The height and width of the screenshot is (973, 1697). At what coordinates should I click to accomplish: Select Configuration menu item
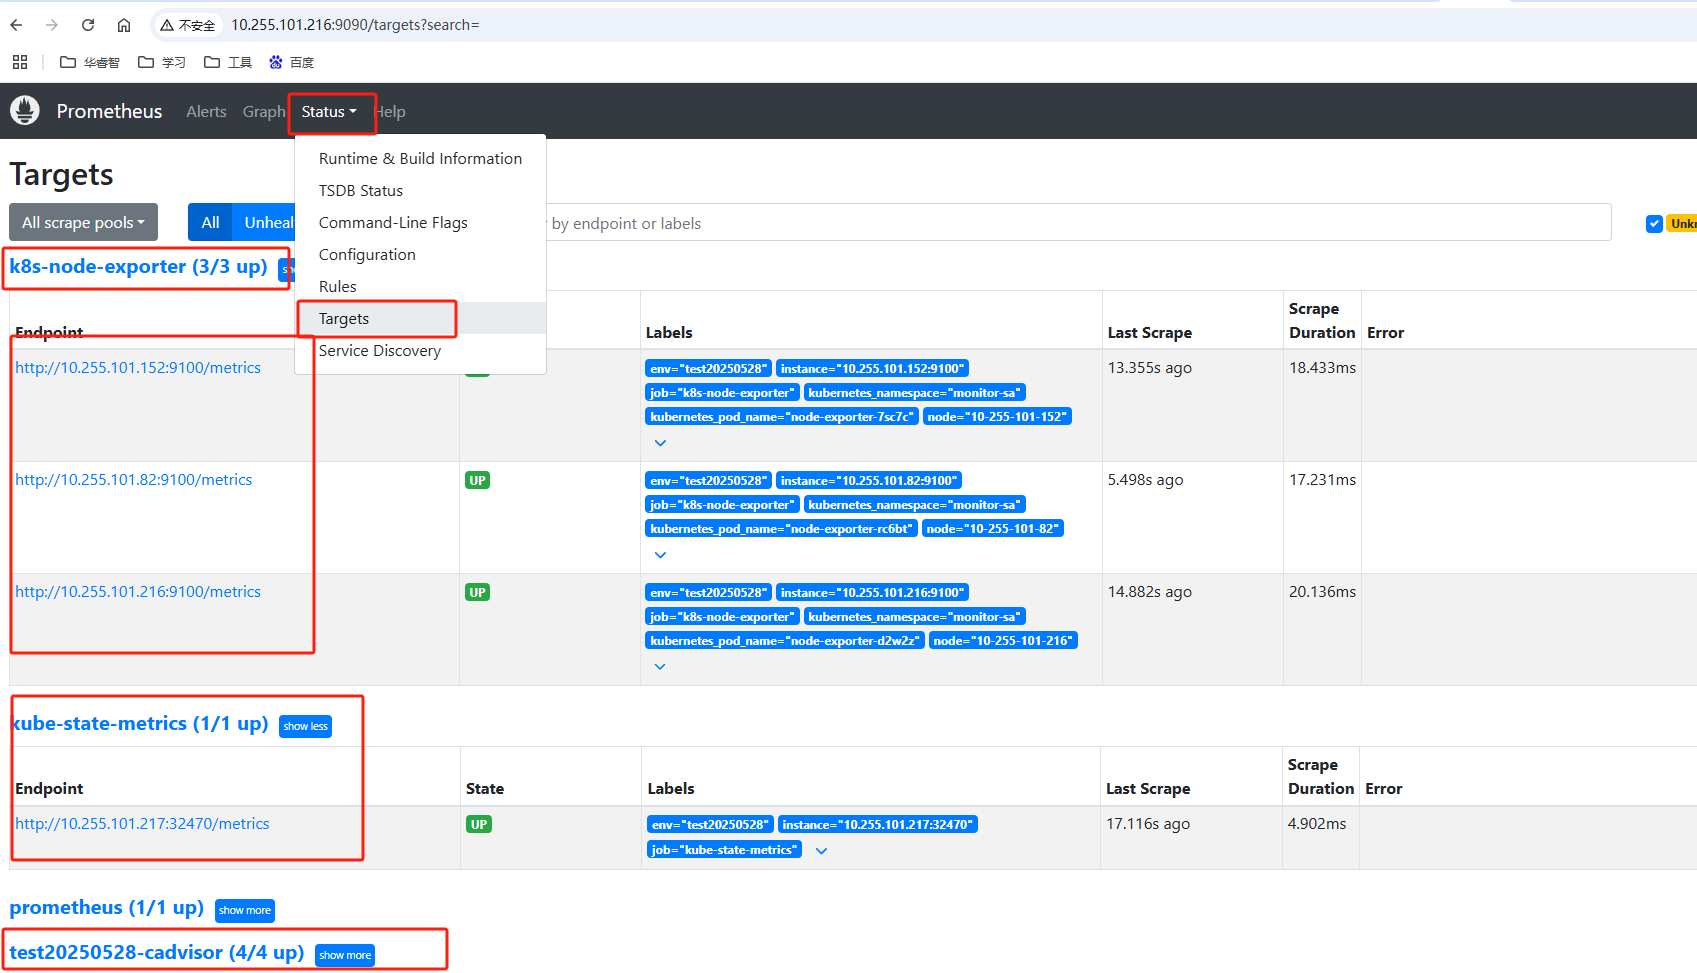pos(420,254)
